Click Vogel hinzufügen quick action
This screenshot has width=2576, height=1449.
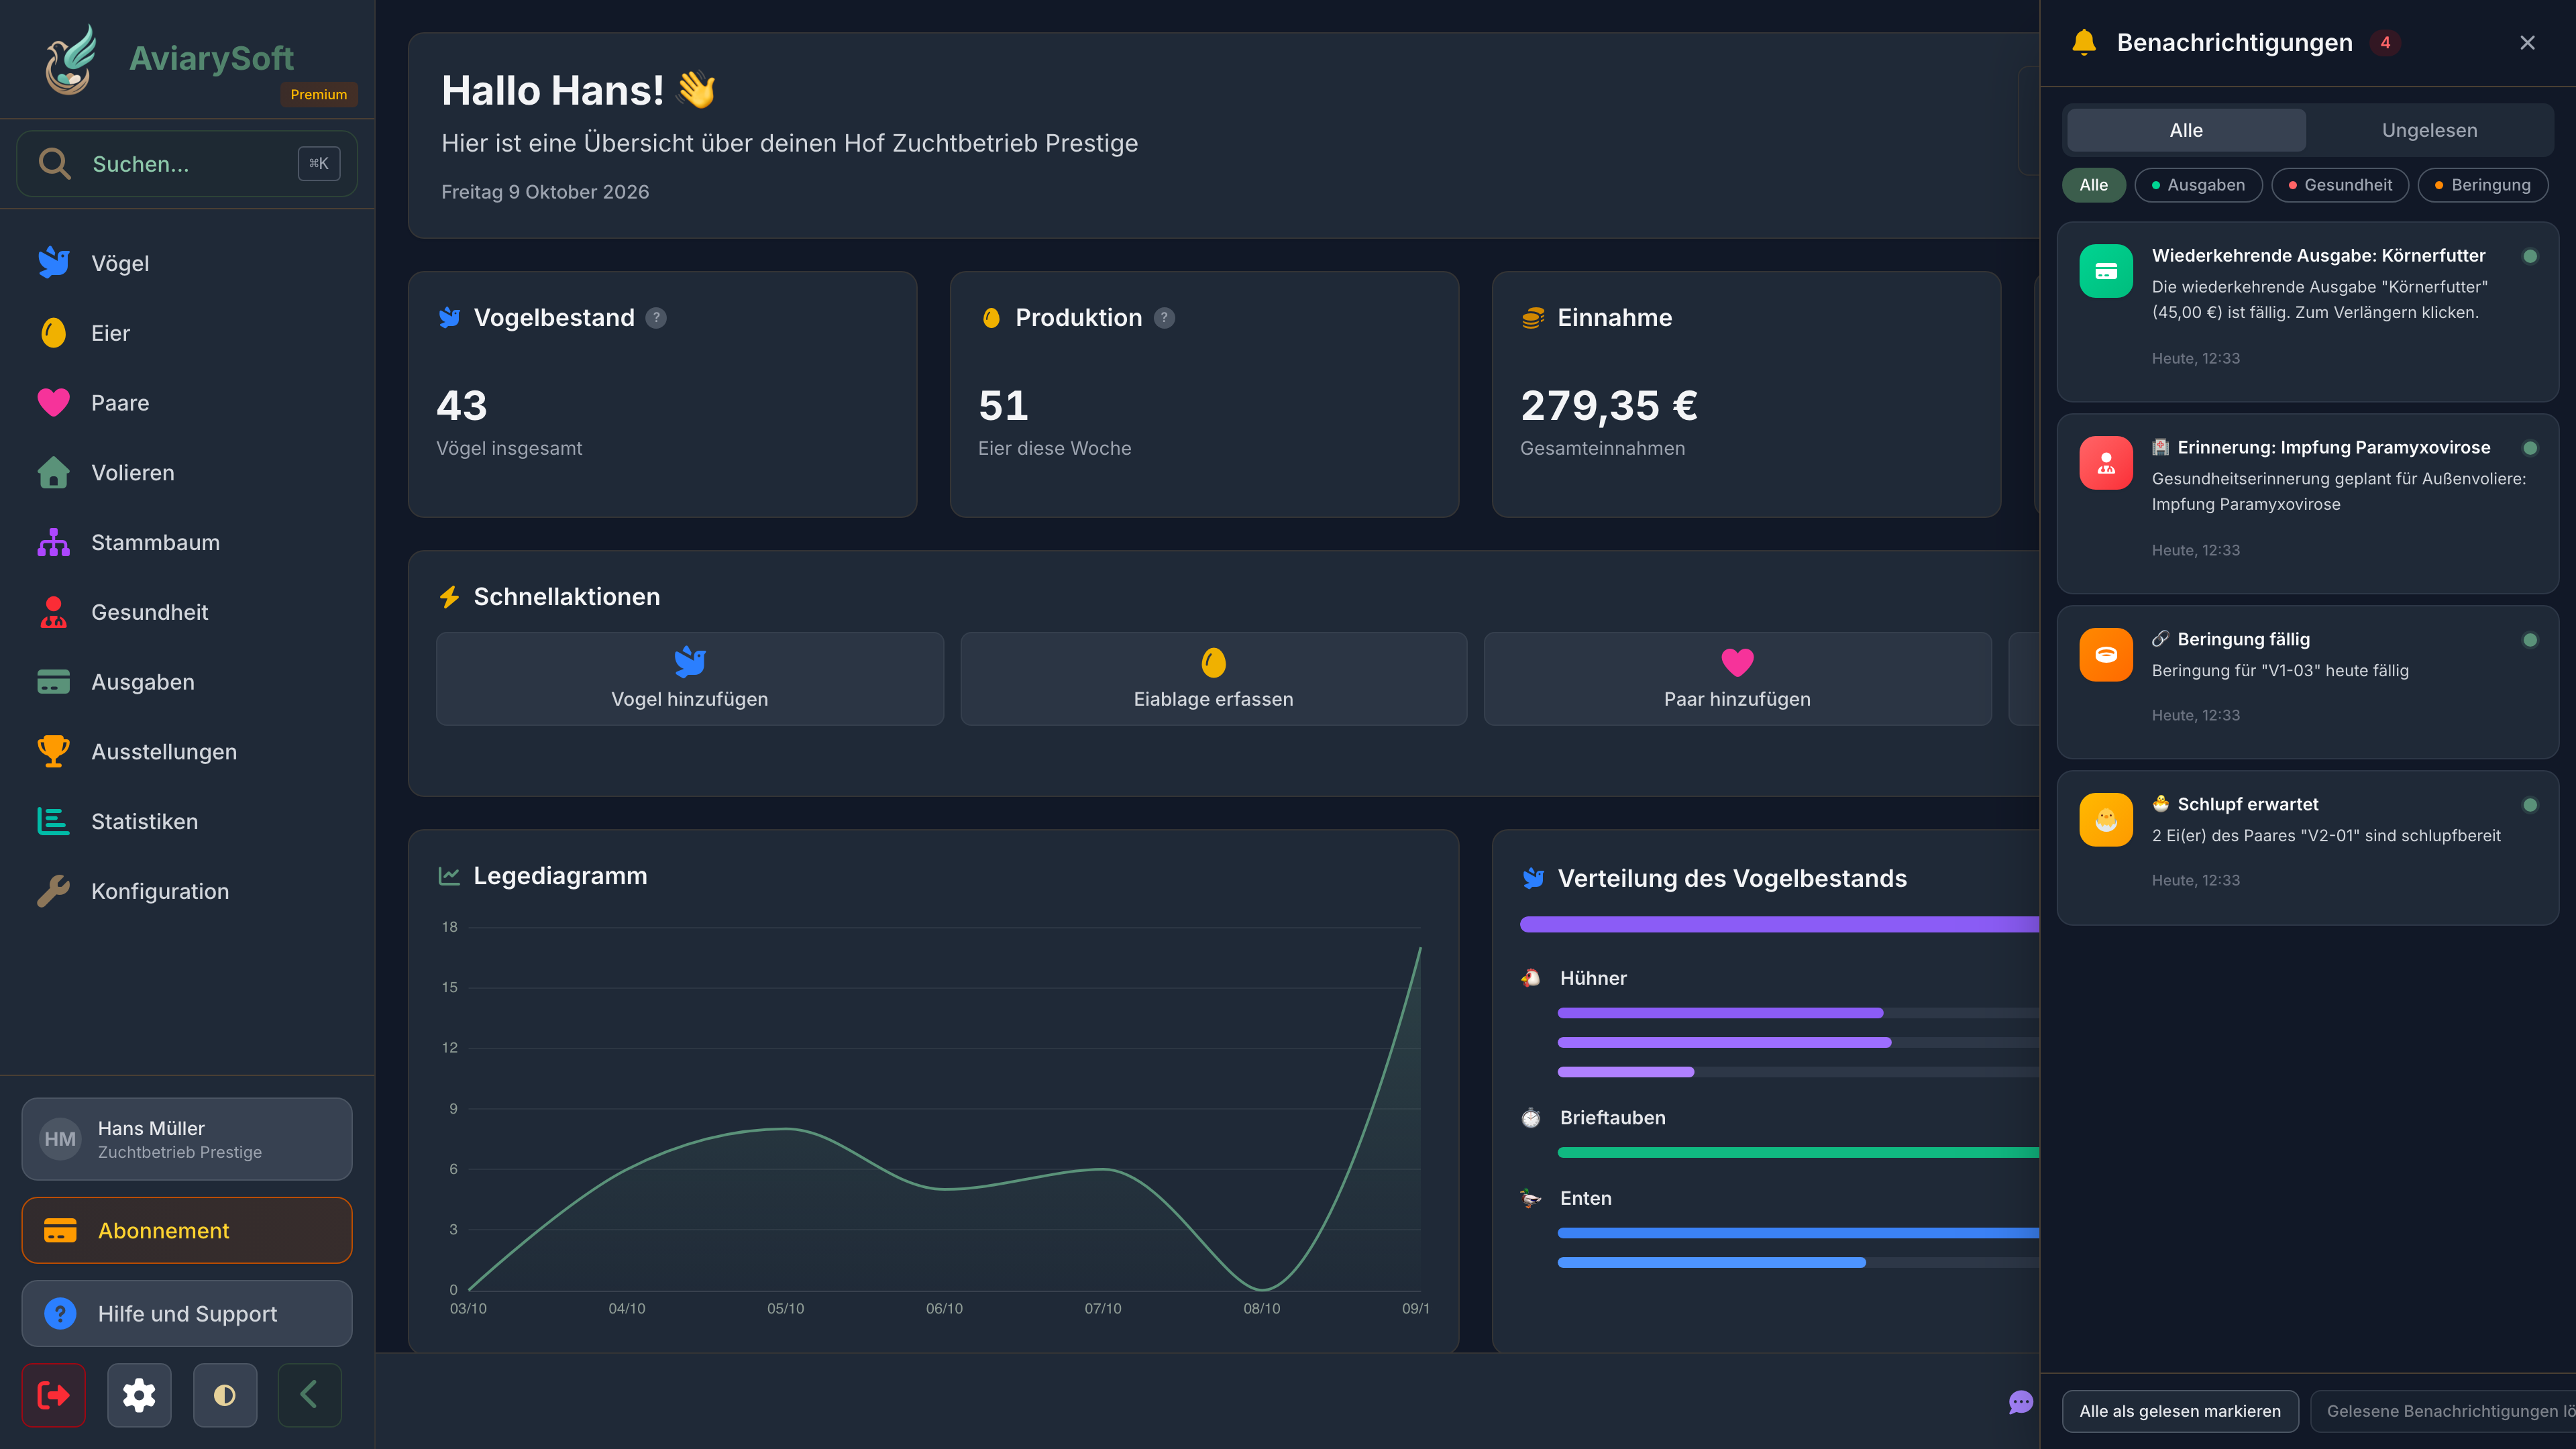click(690, 679)
